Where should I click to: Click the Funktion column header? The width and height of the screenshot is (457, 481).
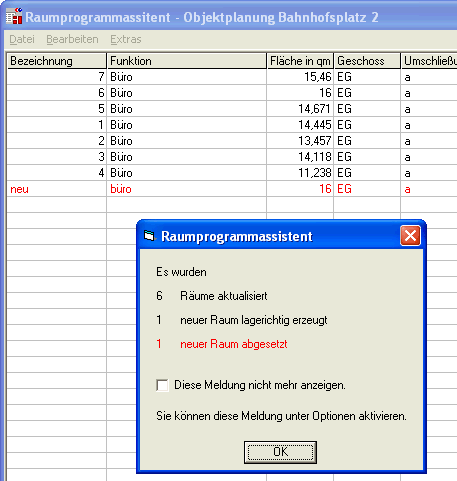[187, 61]
